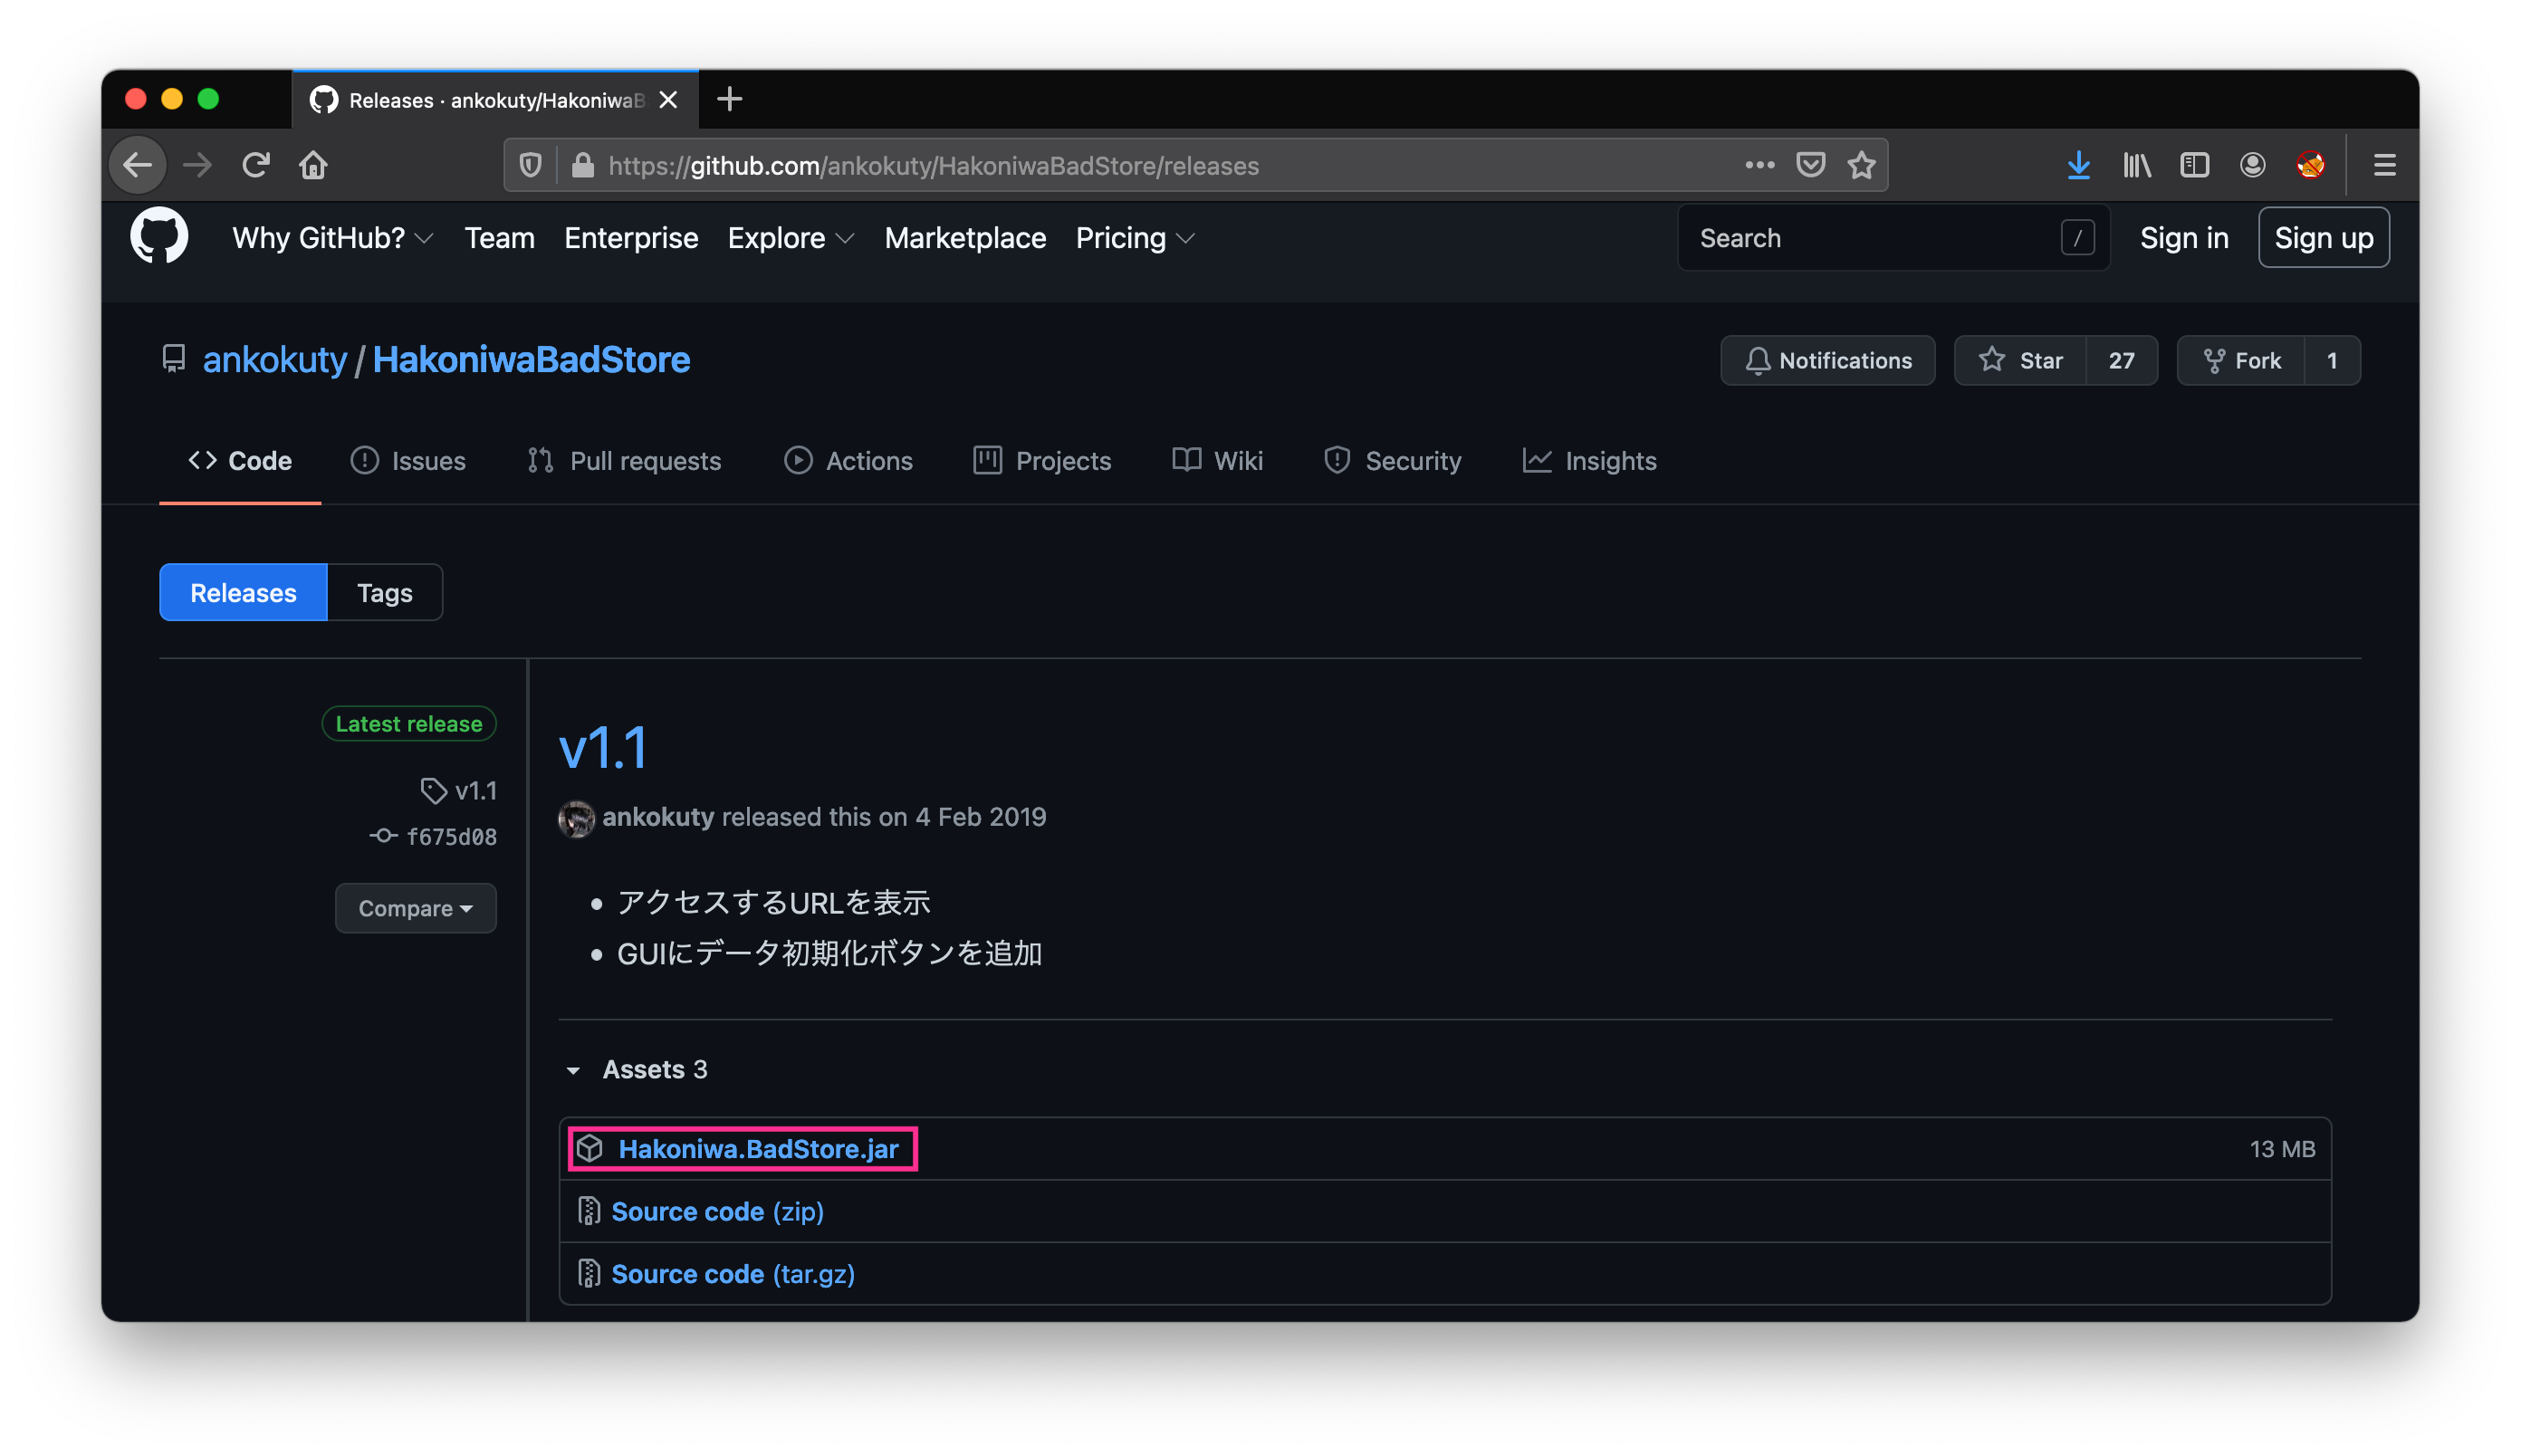Open the Firefox hamburger menu
This screenshot has height=1456, width=2521.
[x=2384, y=165]
